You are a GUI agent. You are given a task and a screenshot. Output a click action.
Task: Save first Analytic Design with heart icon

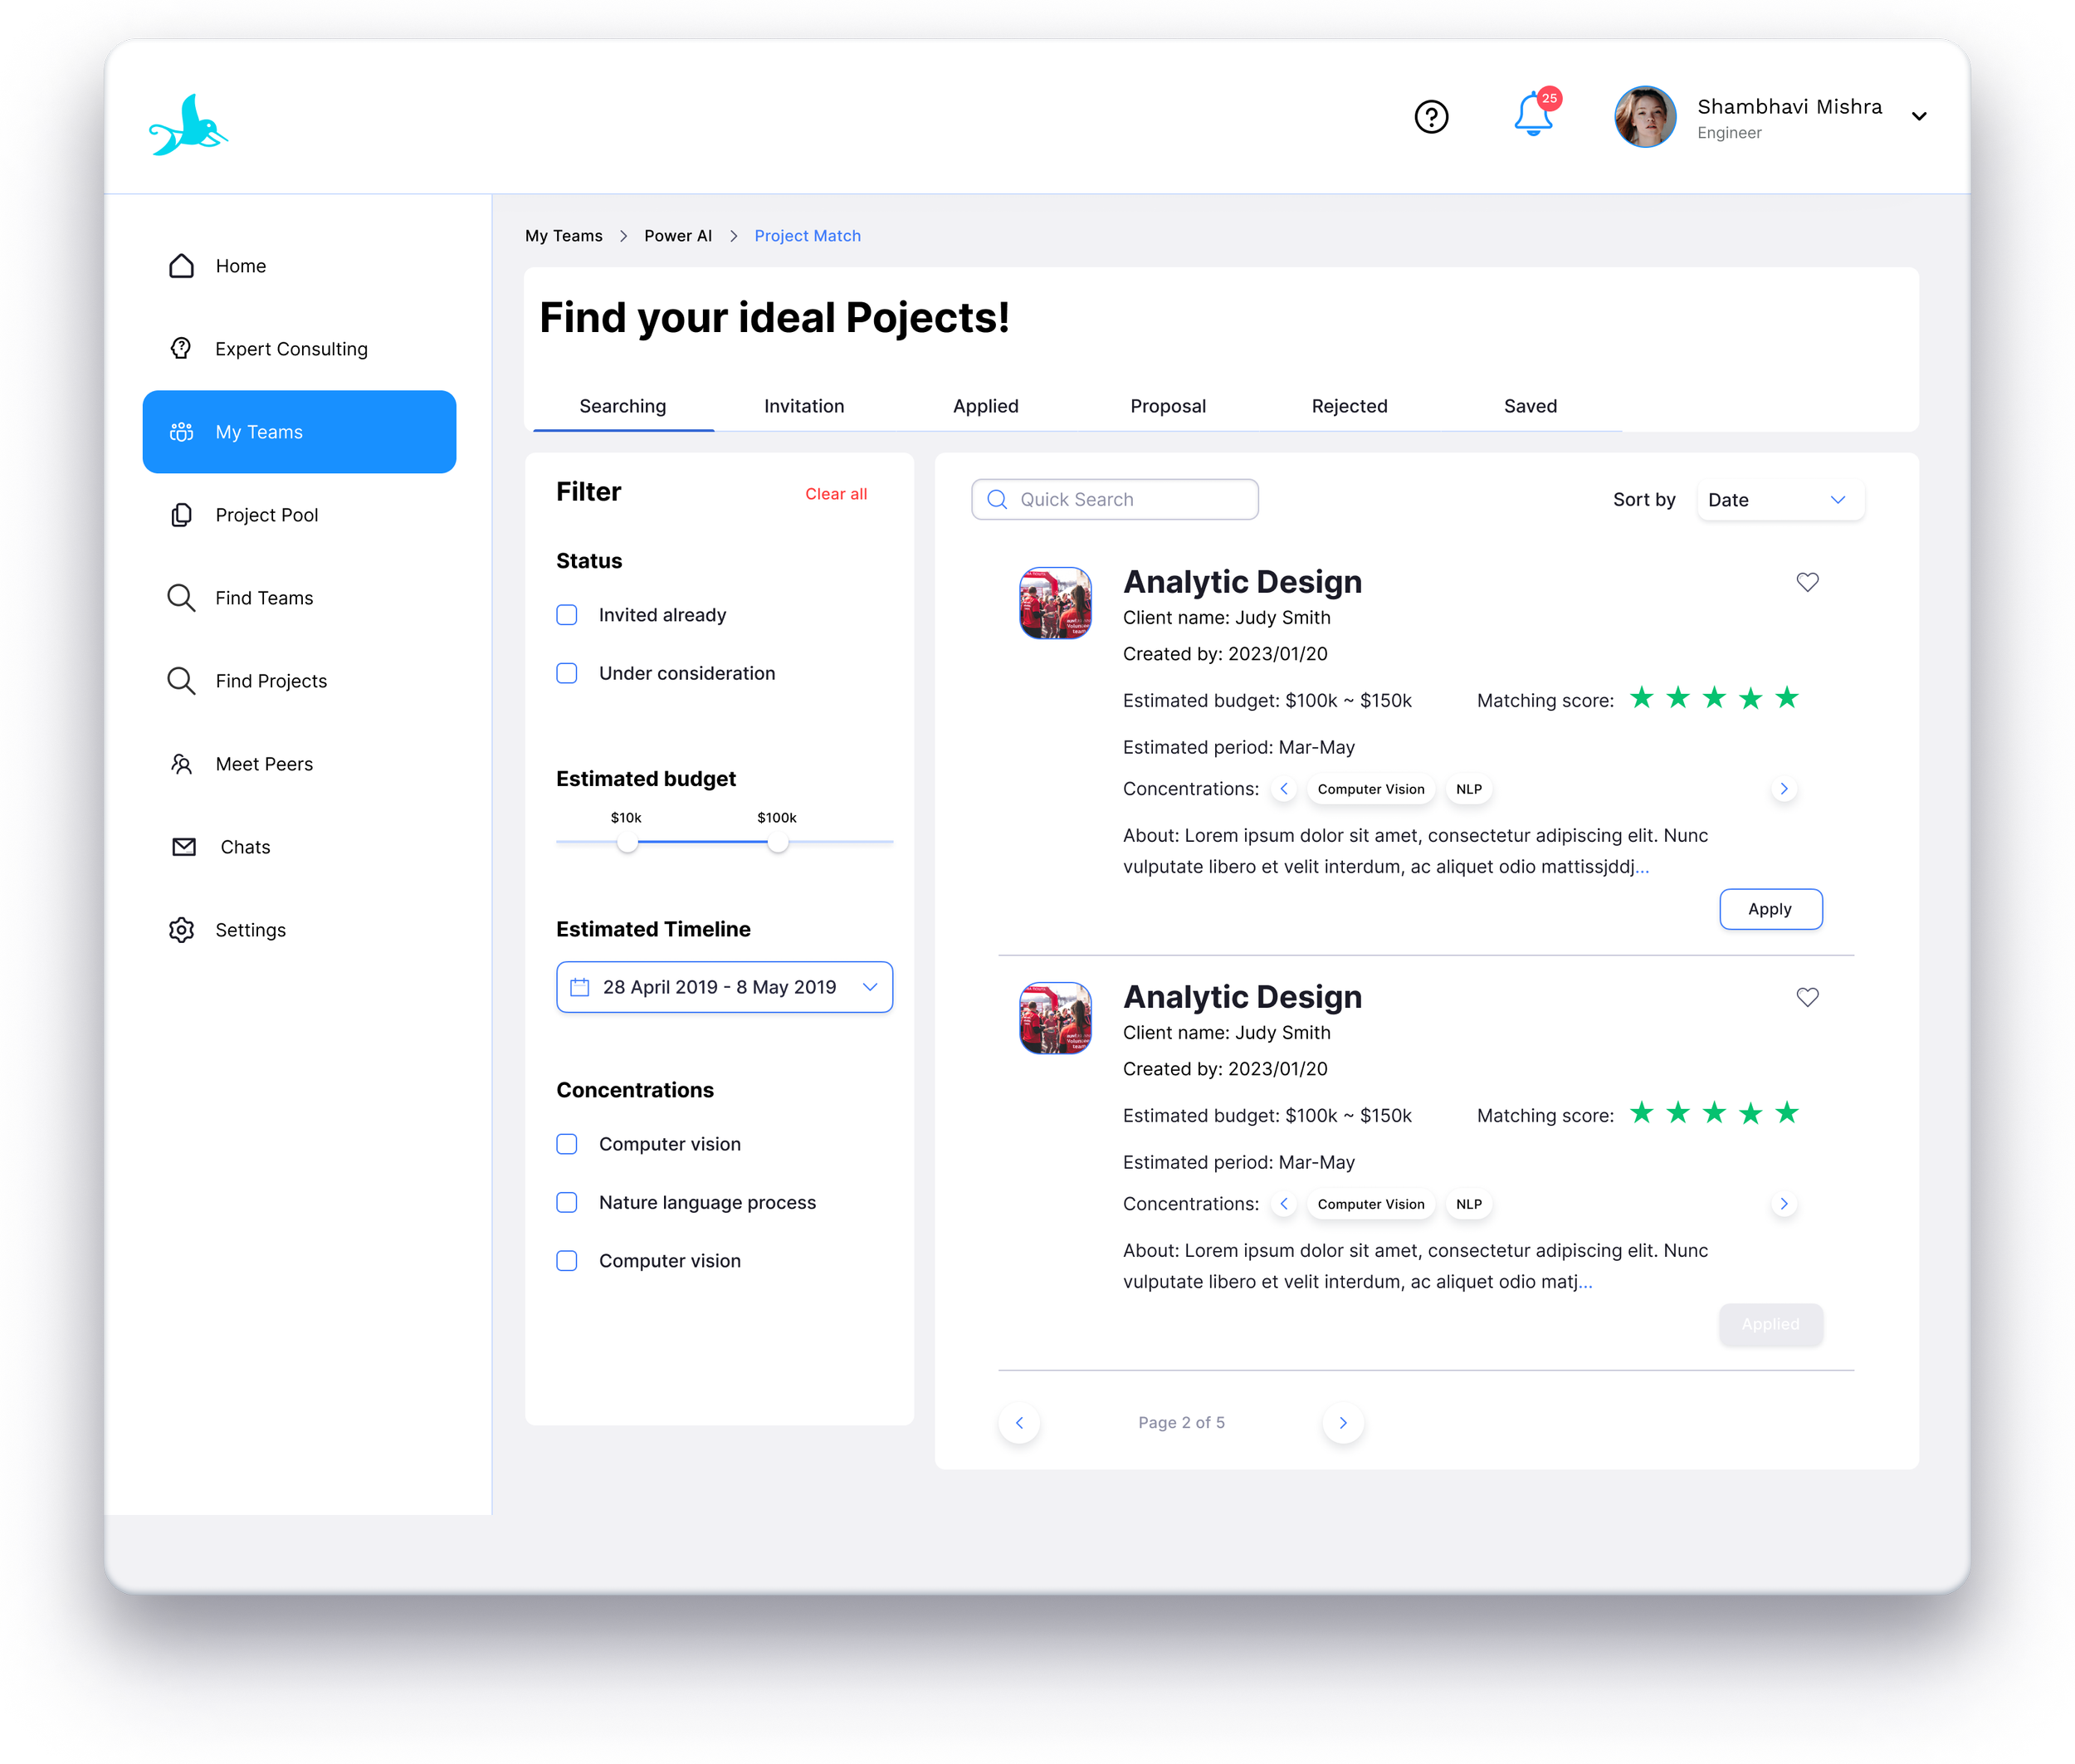(x=1807, y=582)
